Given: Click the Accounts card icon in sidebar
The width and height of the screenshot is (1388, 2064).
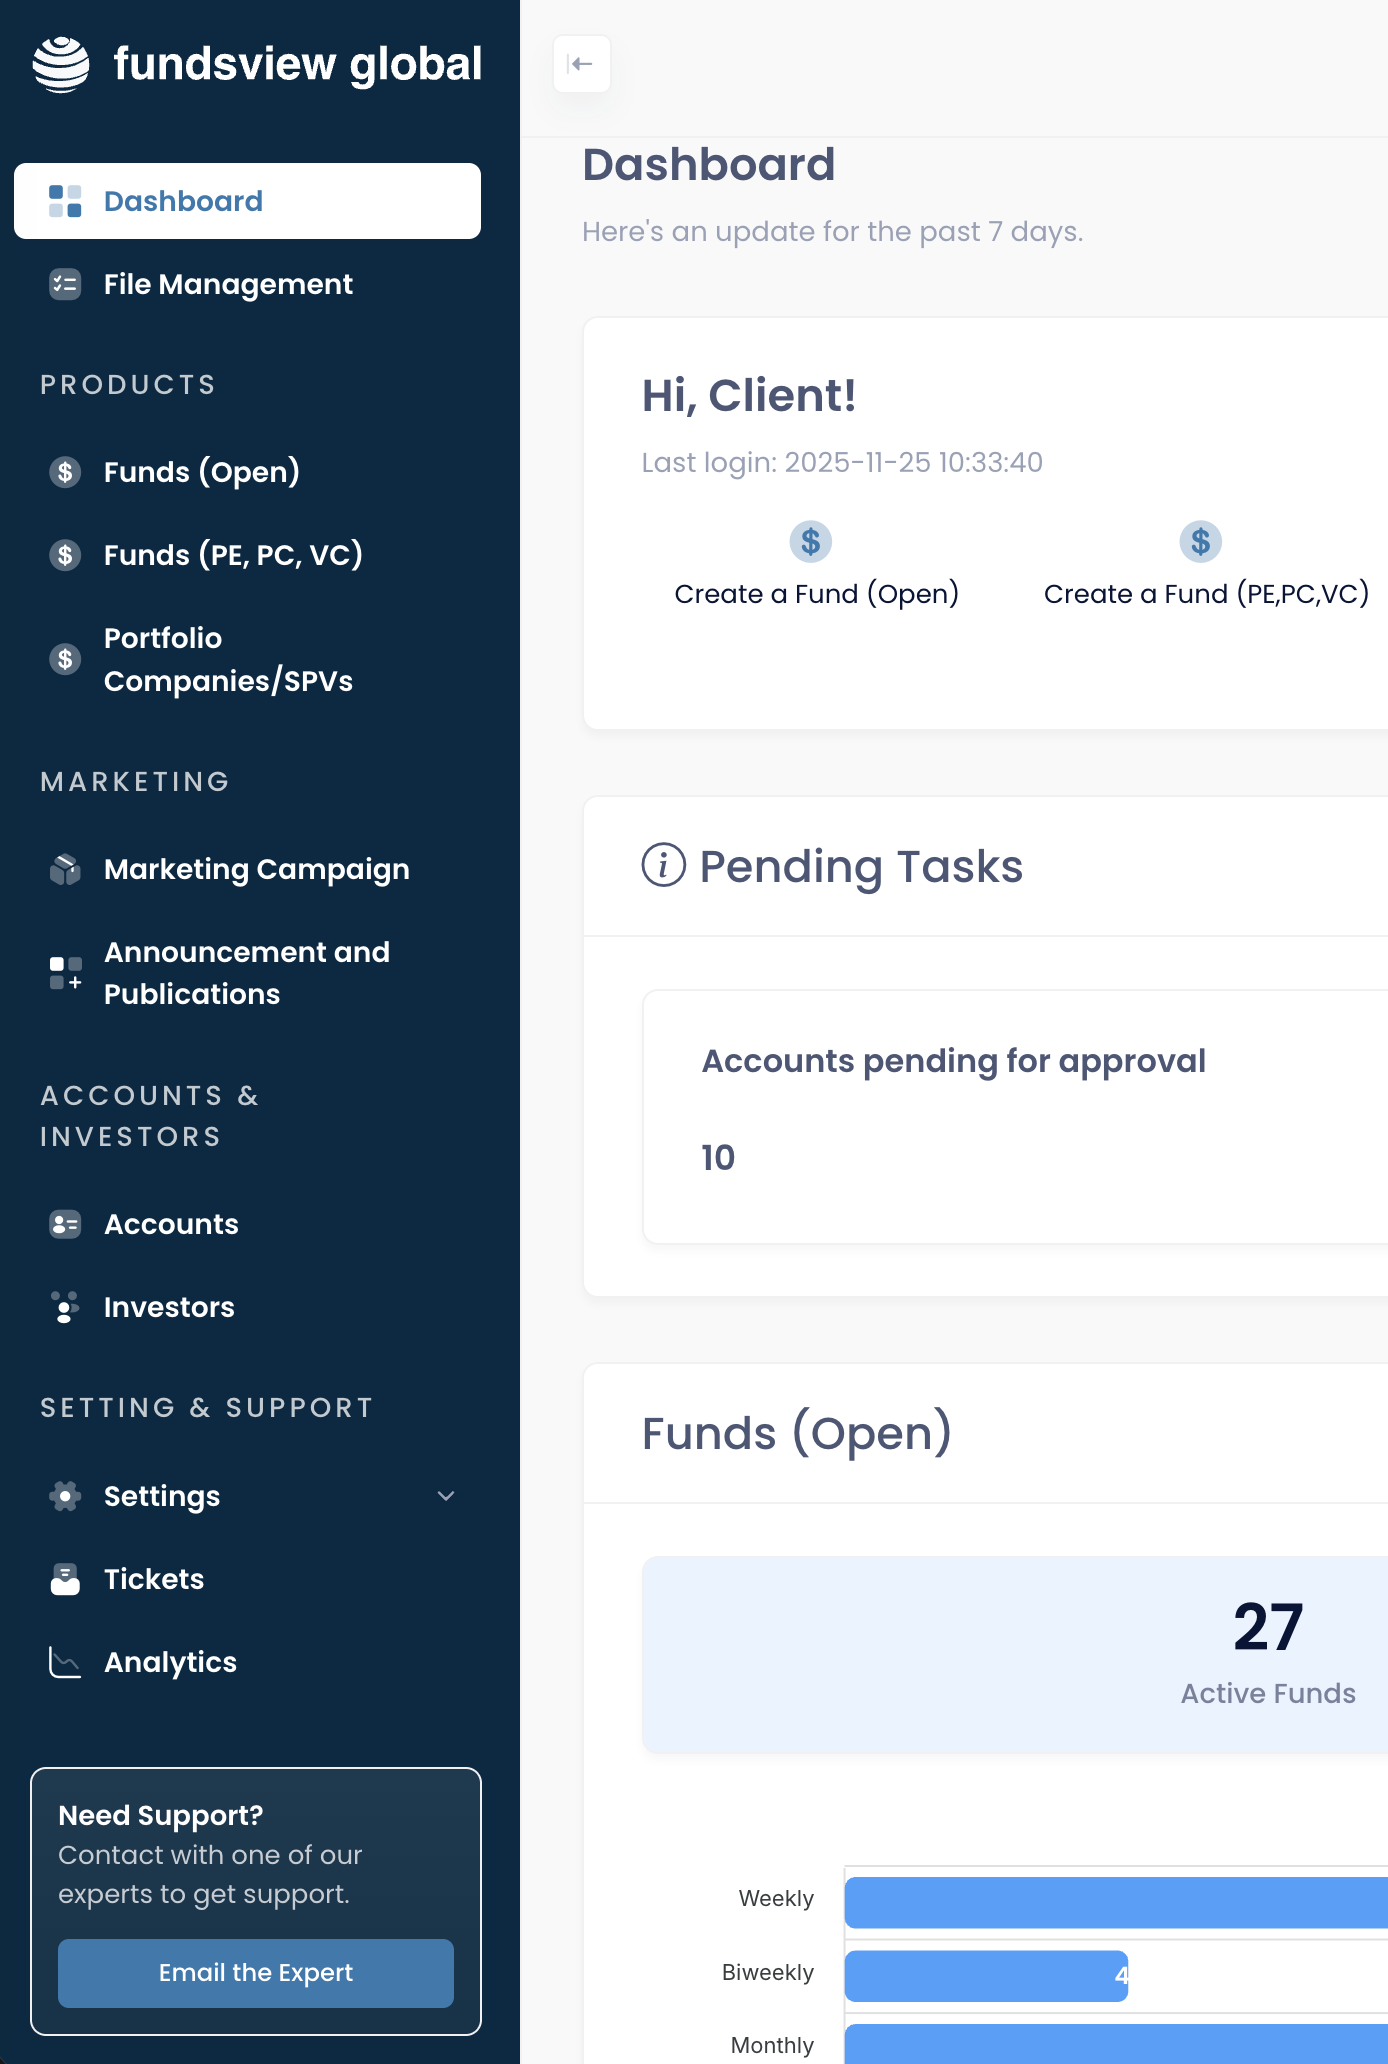Looking at the screenshot, I should pos(65,1224).
